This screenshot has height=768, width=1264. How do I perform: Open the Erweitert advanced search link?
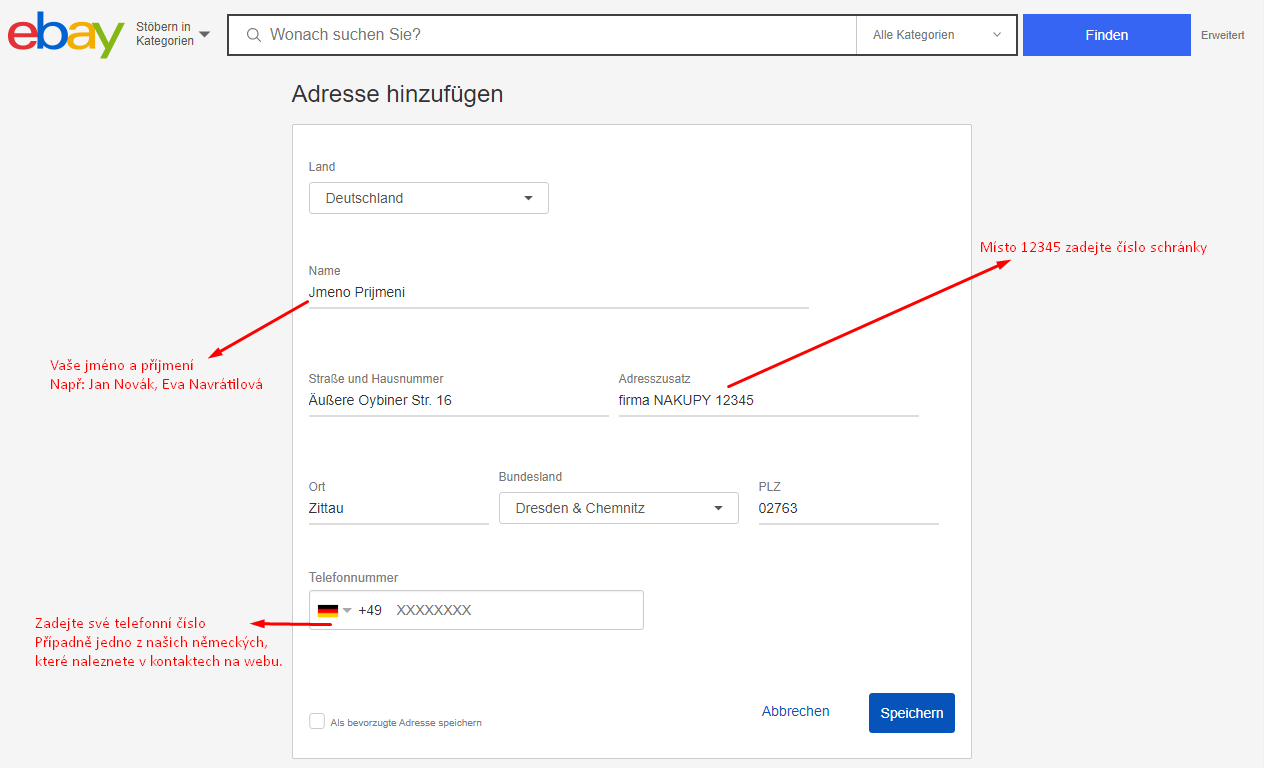pos(1223,35)
